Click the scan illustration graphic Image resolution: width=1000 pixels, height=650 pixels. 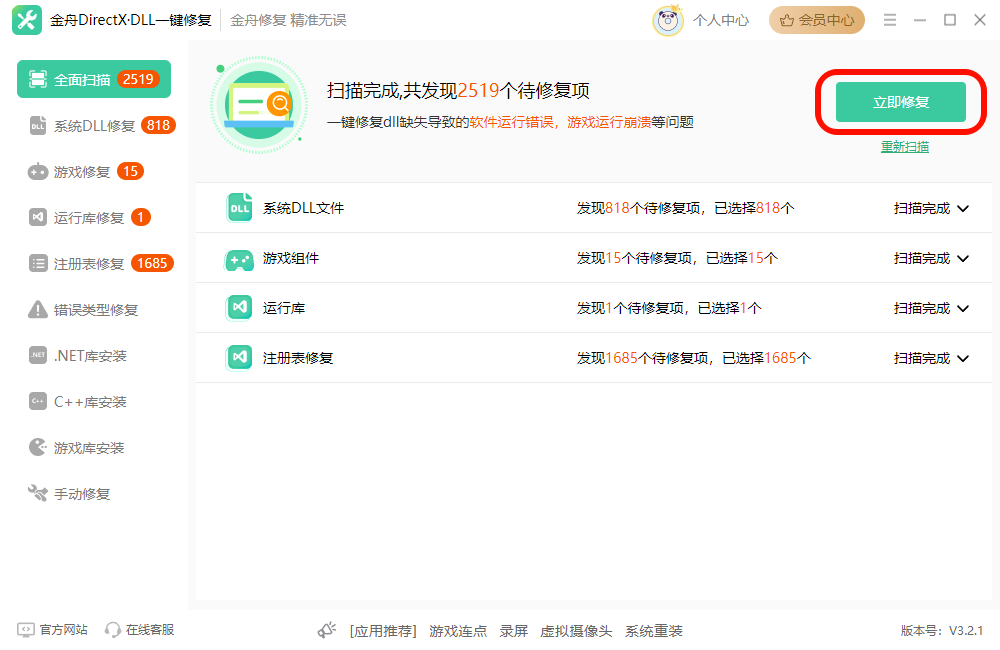[258, 105]
